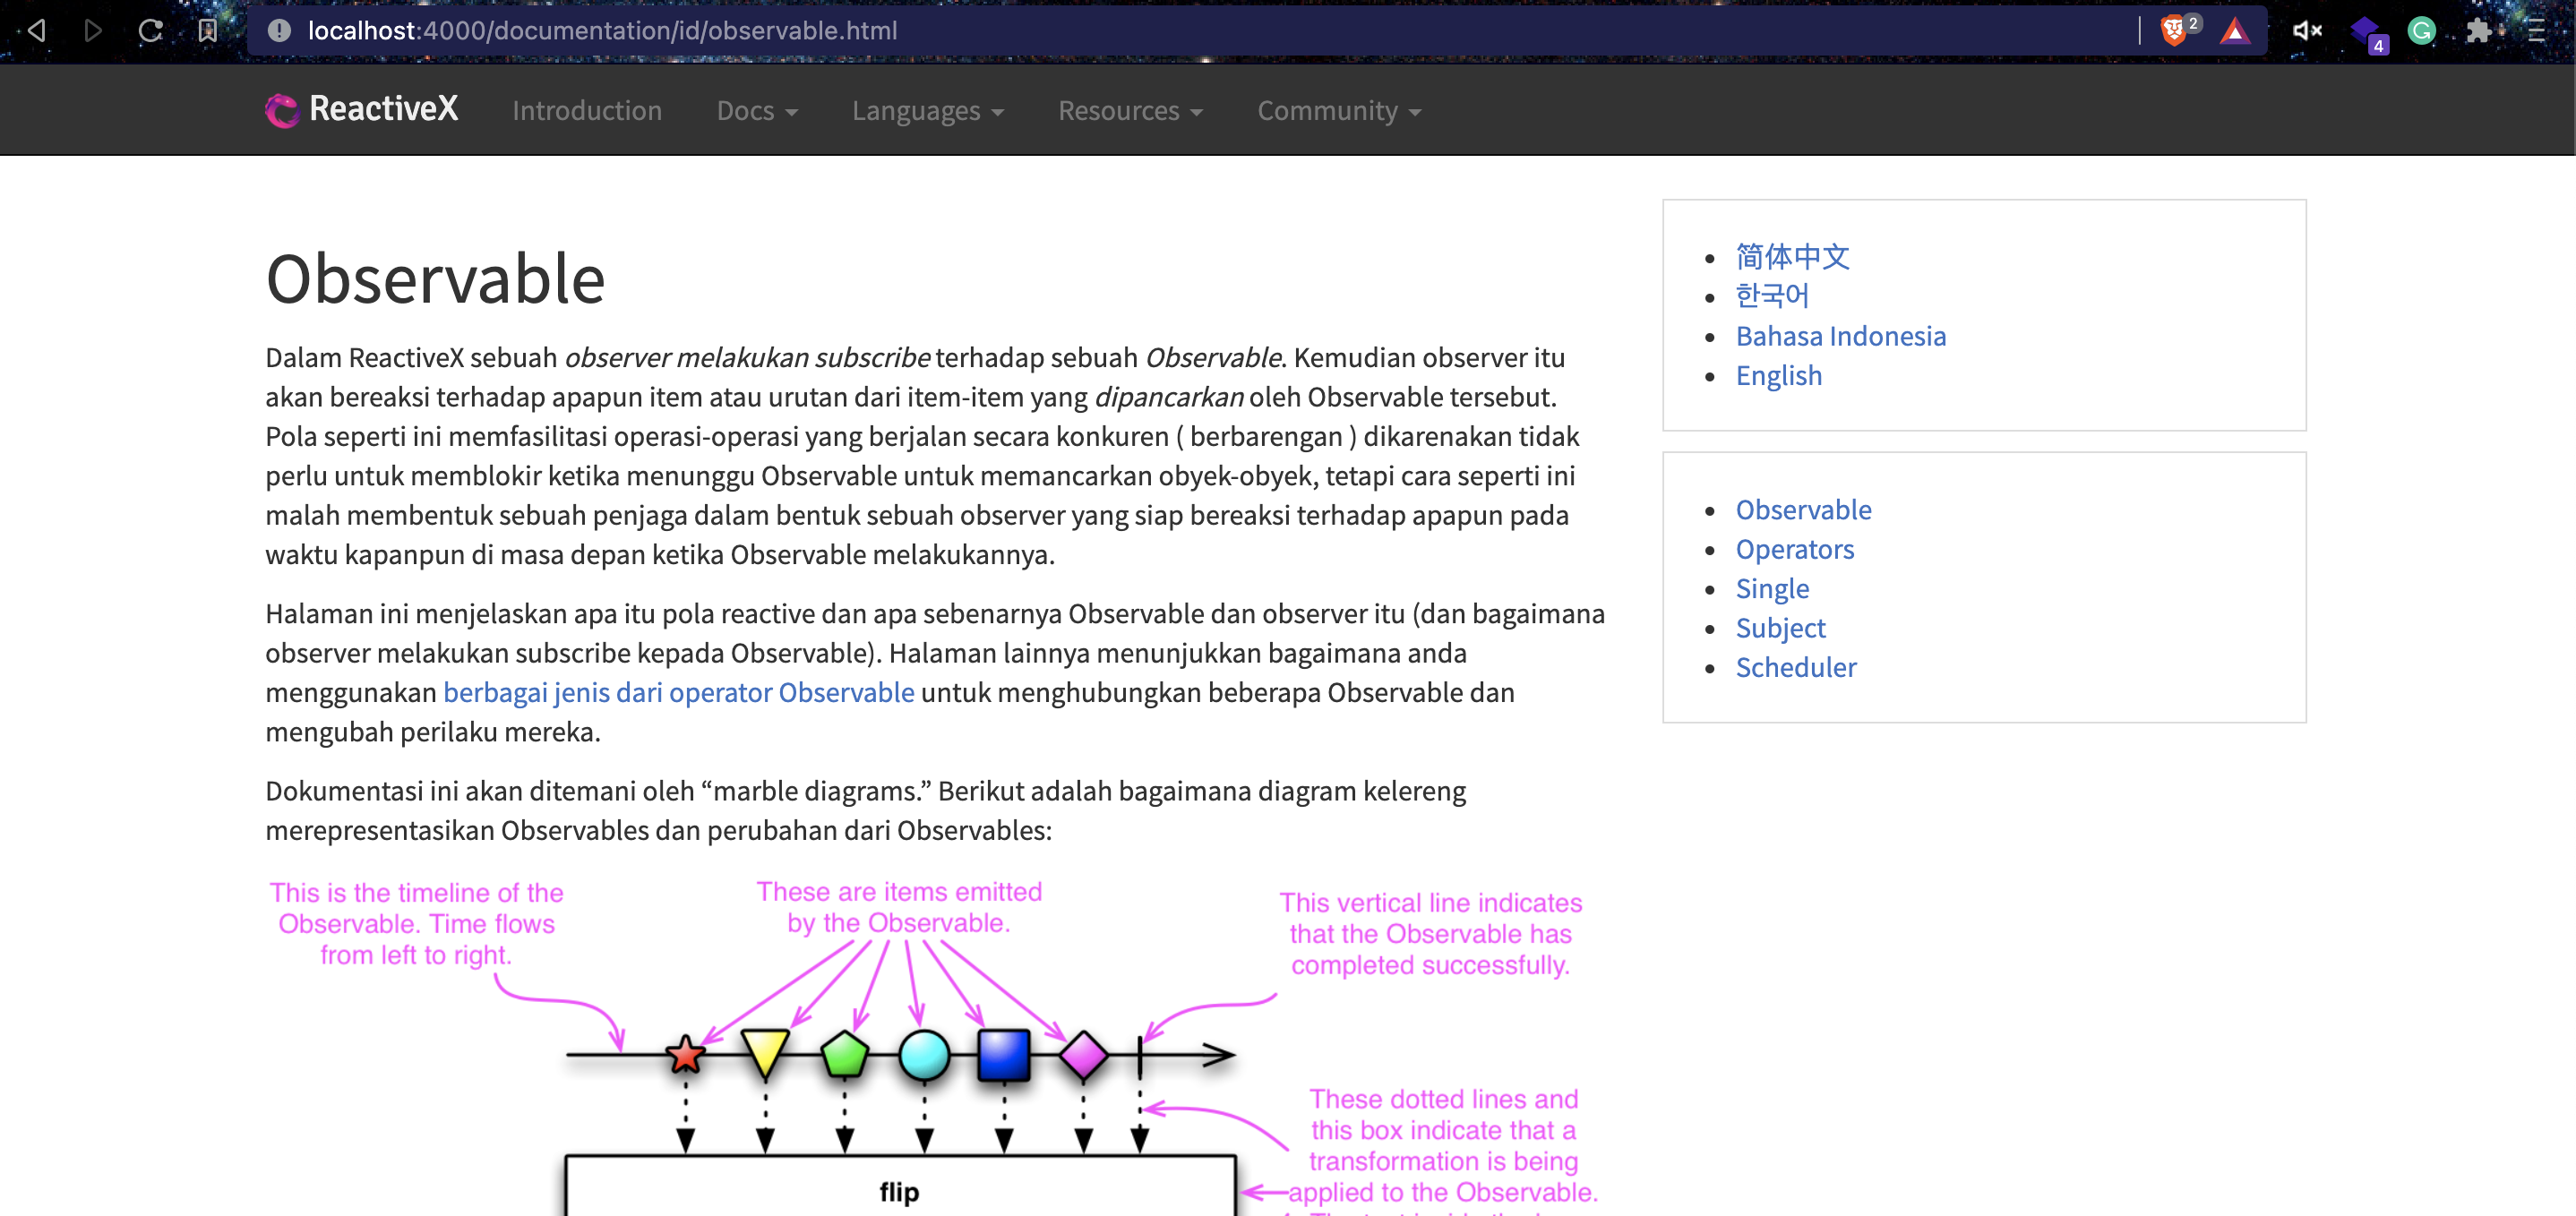
Task: Open the Resources dropdown menu
Action: pos(1130,111)
